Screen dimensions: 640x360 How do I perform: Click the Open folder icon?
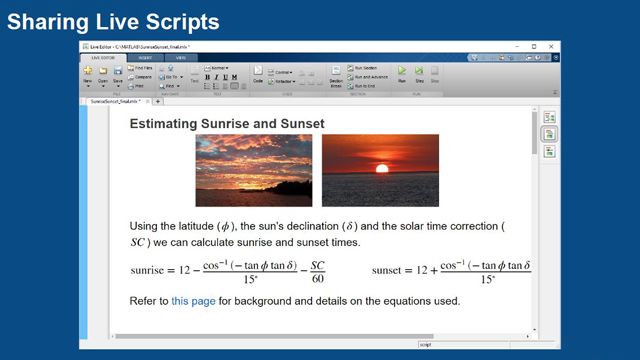click(x=103, y=71)
